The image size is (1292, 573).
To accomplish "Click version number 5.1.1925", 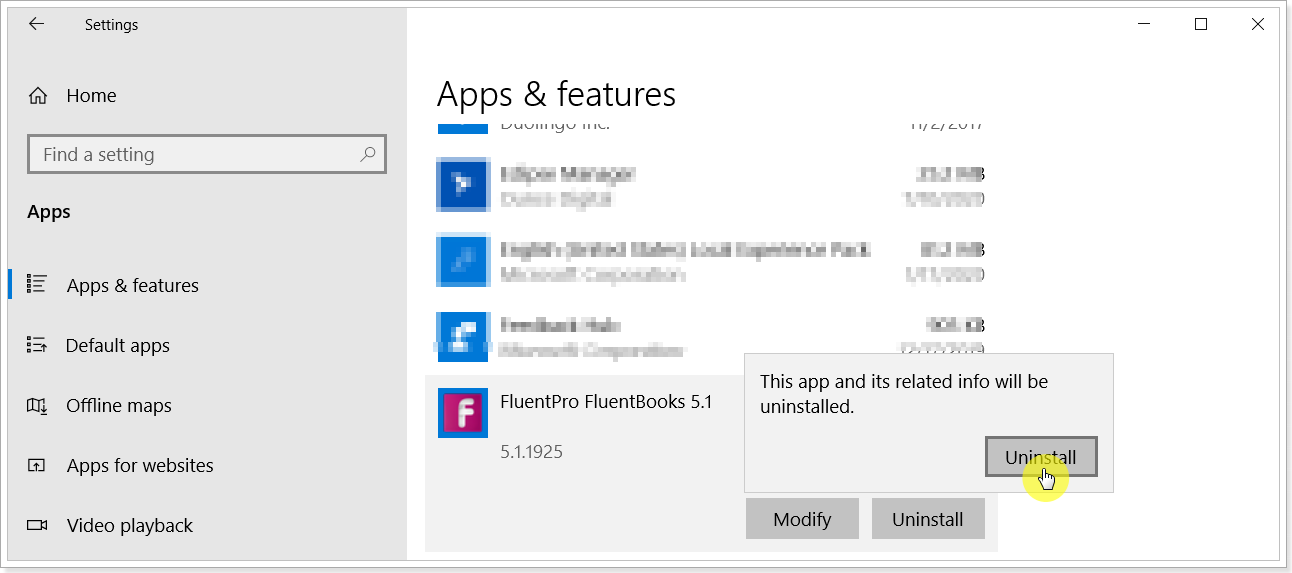I will point(531,452).
